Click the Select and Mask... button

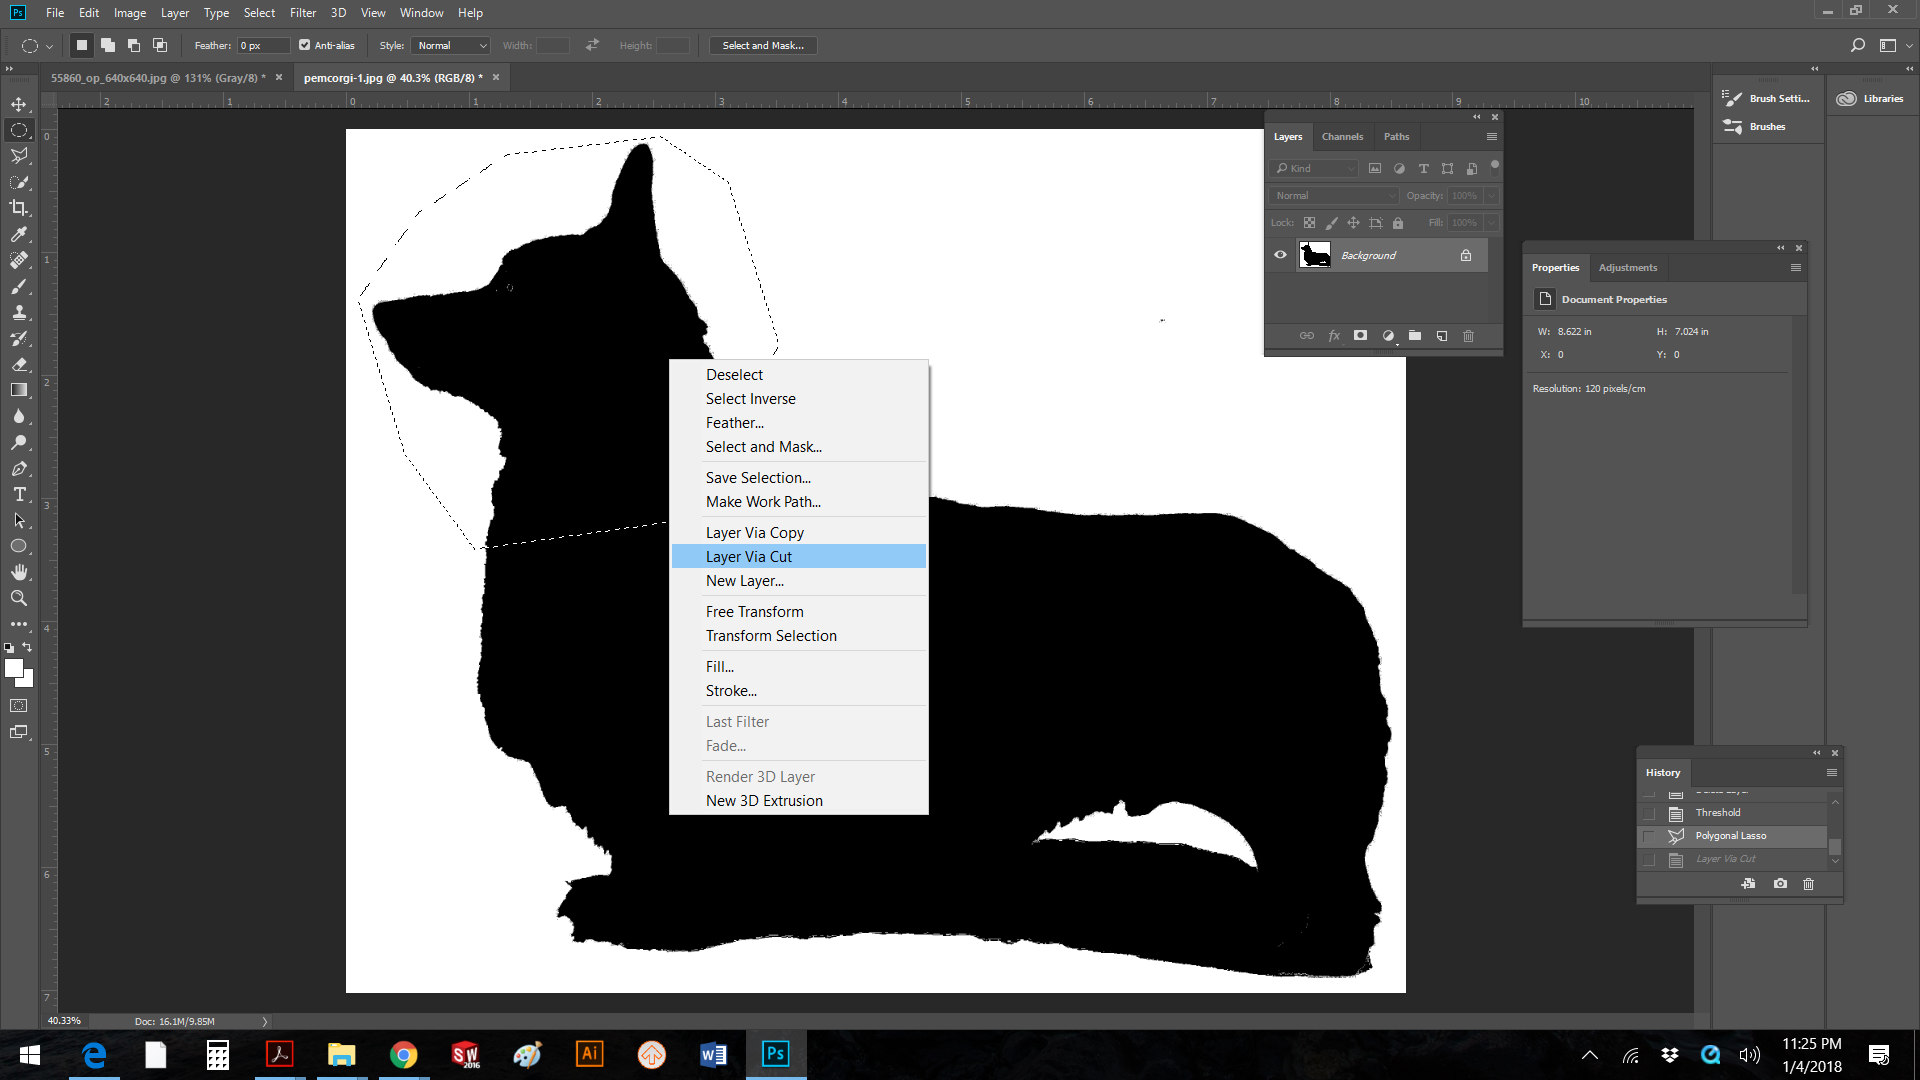pyautogui.click(x=763, y=45)
